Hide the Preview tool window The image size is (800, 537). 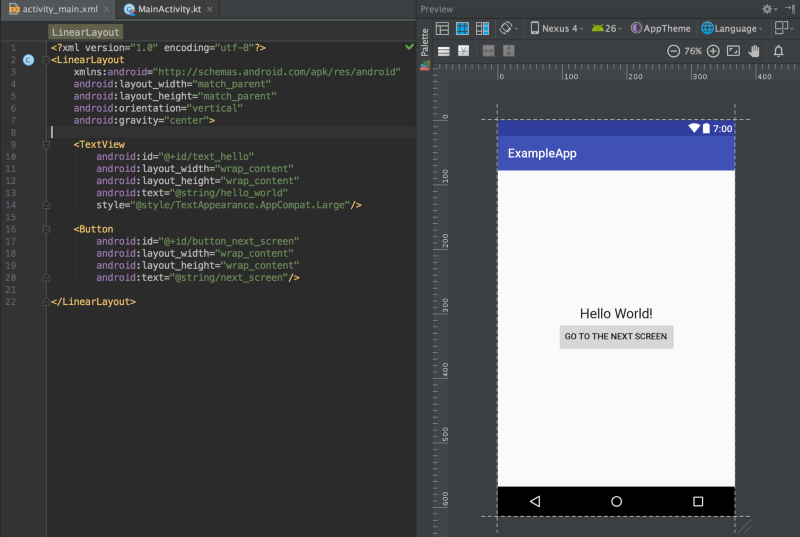click(x=790, y=9)
